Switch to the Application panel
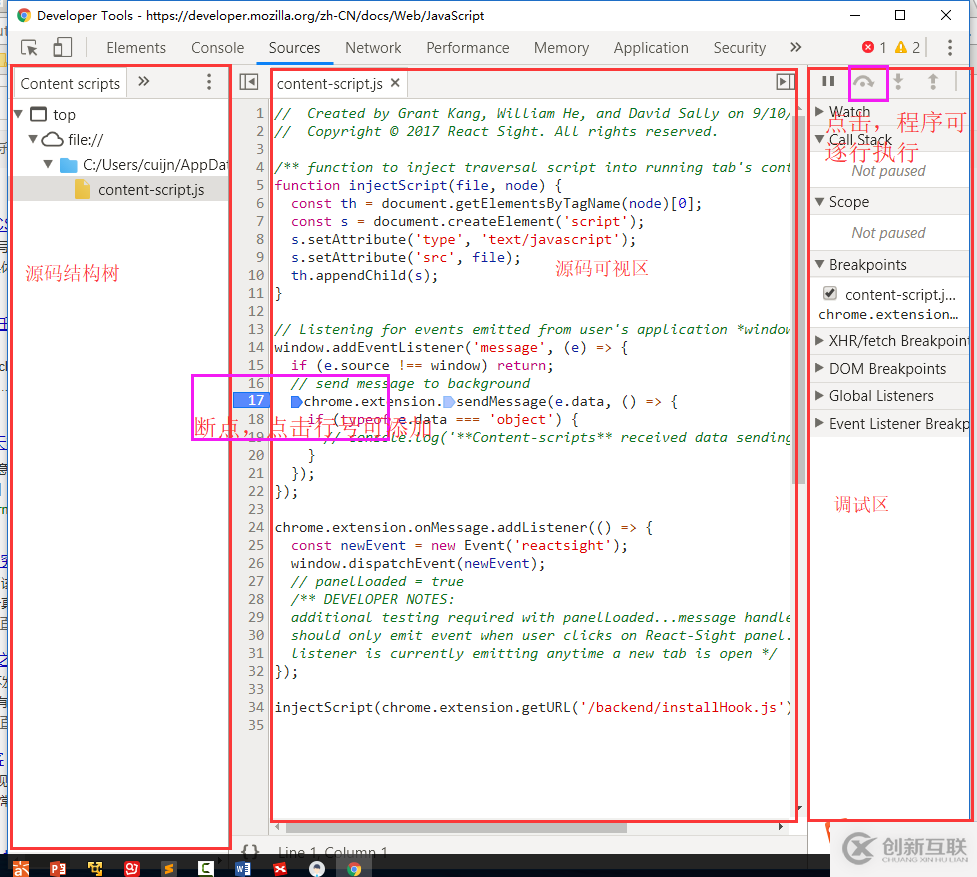This screenshot has height=877, width=977. [x=651, y=48]
